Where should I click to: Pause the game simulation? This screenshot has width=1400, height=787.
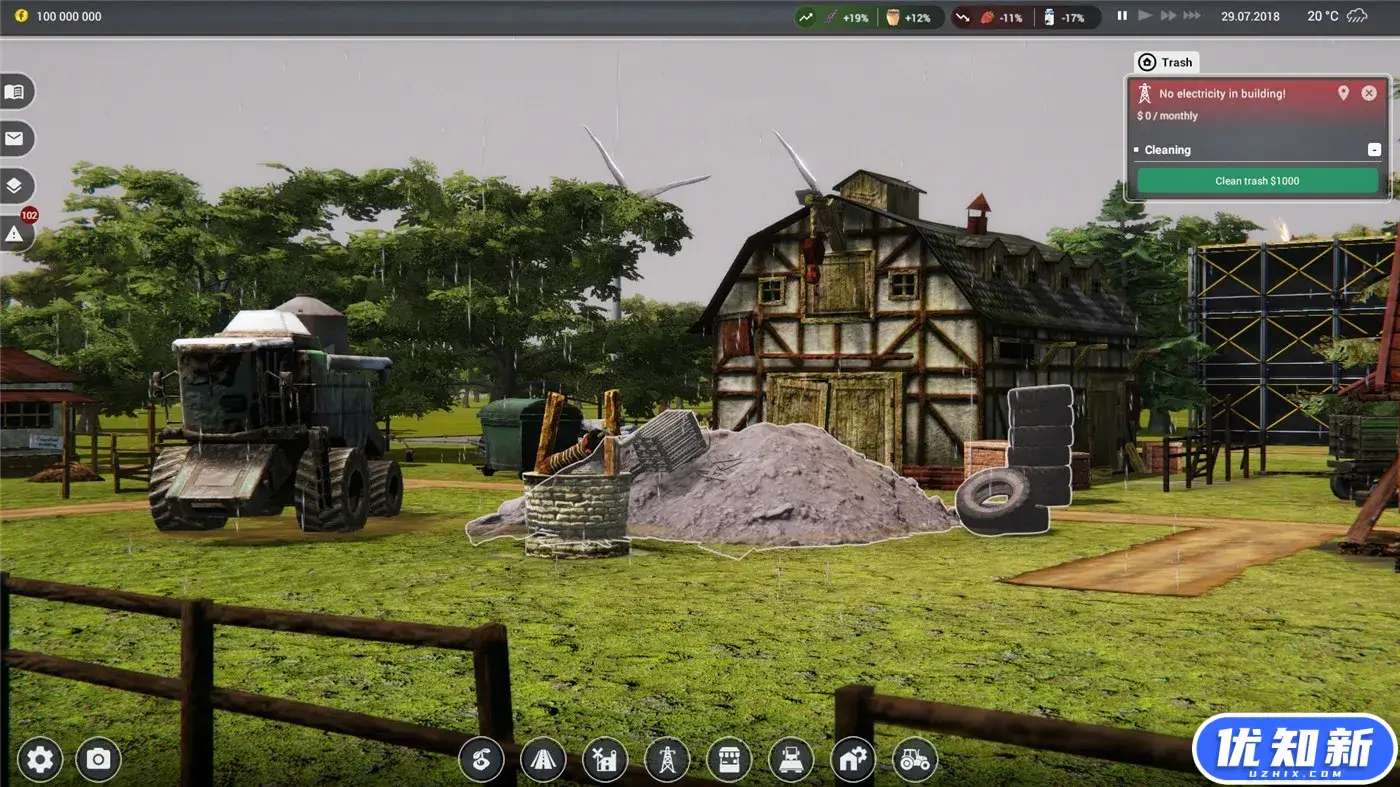tap(1121, 15)
